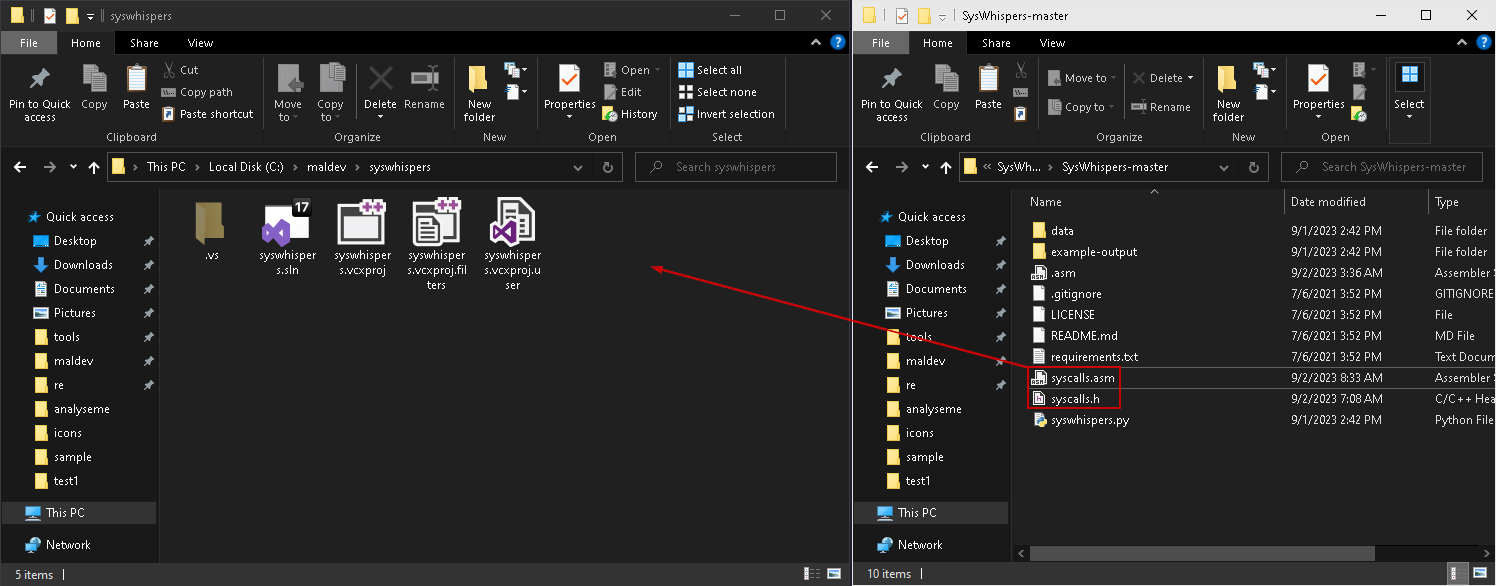Select the syswhispers.vcxproj.filters file

(436, 245)
